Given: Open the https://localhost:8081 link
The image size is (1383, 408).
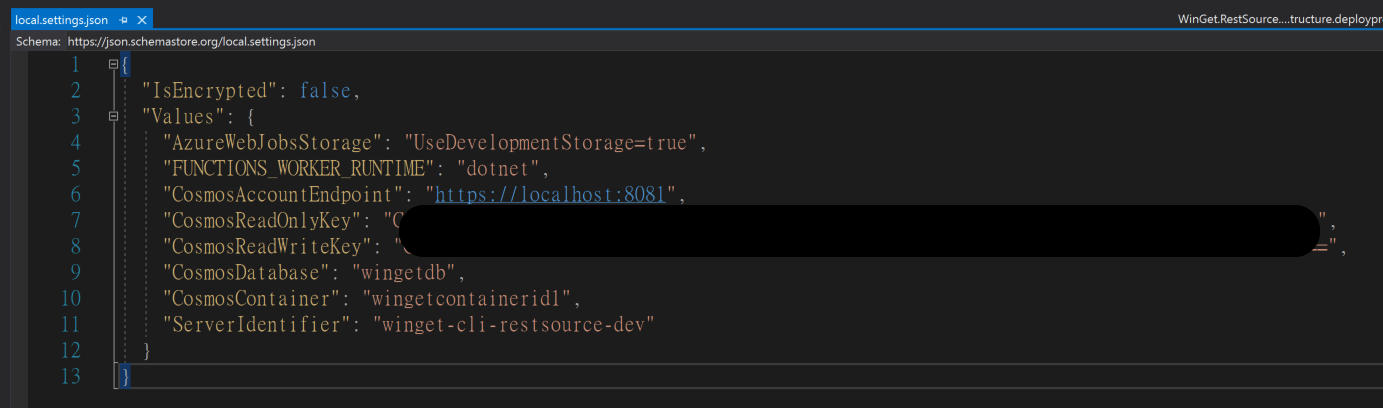Looking at the screenshot, I should 551,194.
